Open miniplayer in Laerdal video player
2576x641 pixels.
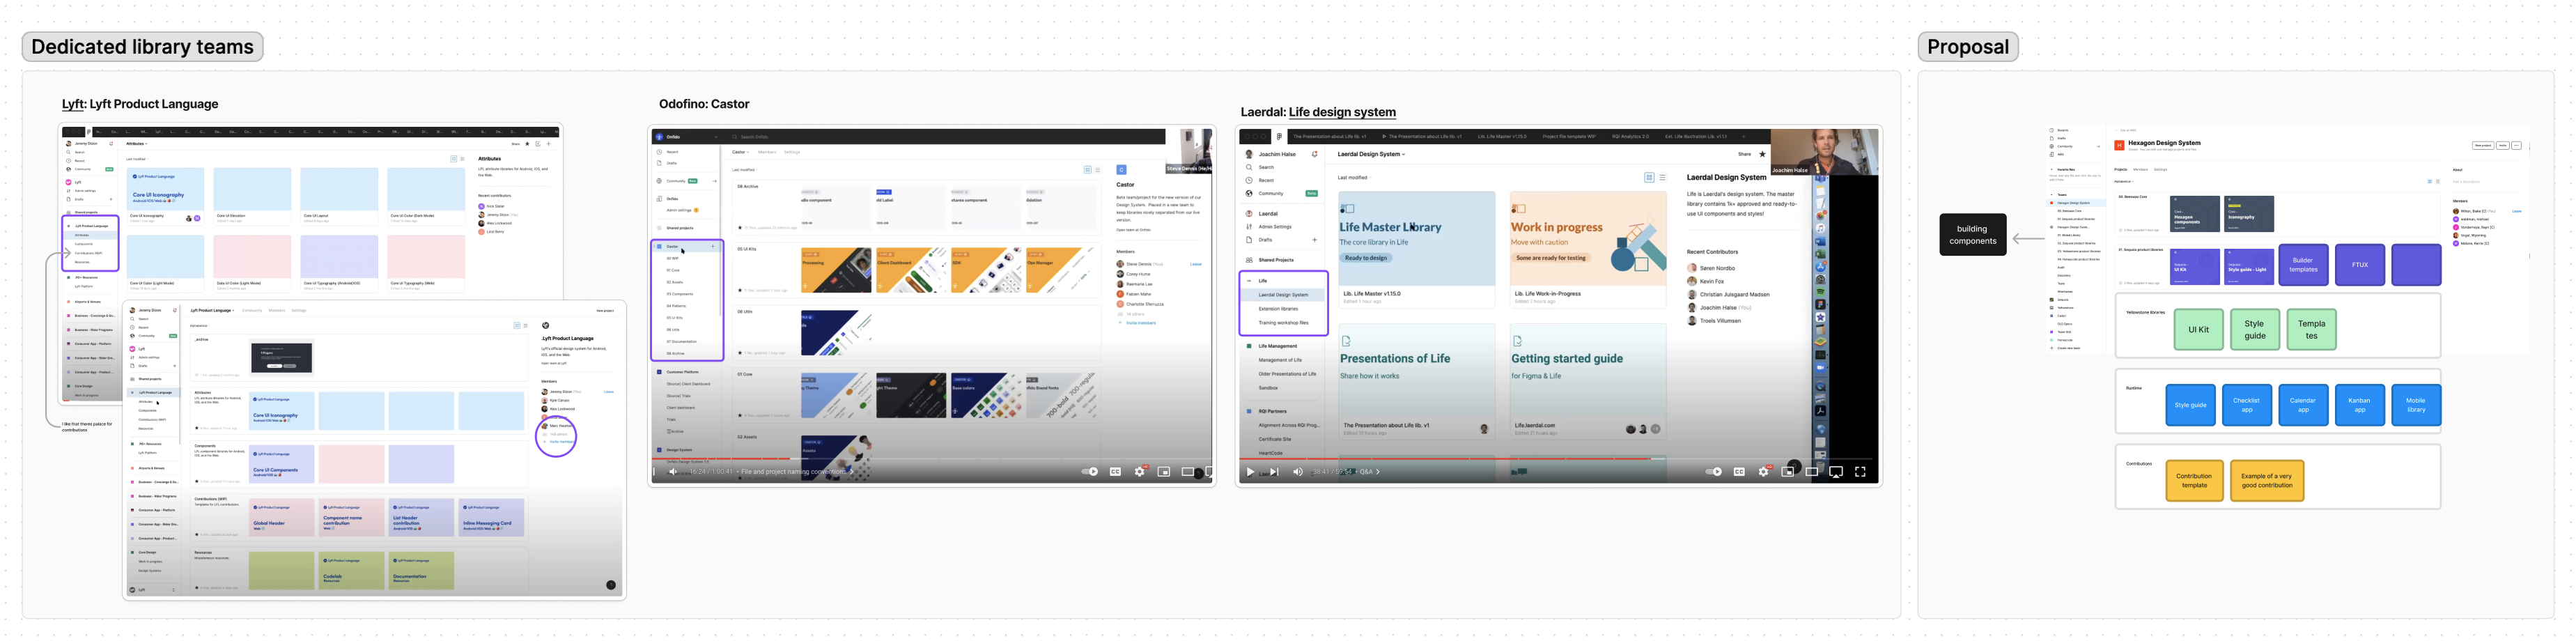point(1788,472)
